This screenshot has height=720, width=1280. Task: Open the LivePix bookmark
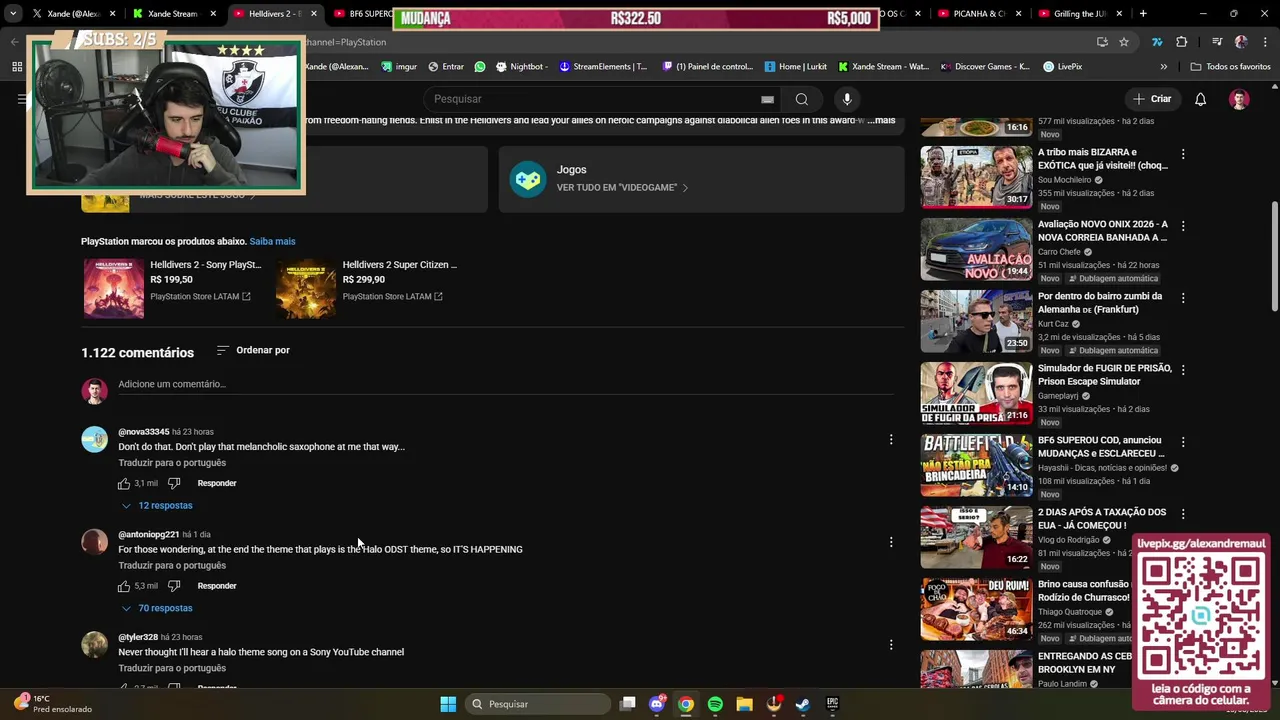tap(1062, 67)
